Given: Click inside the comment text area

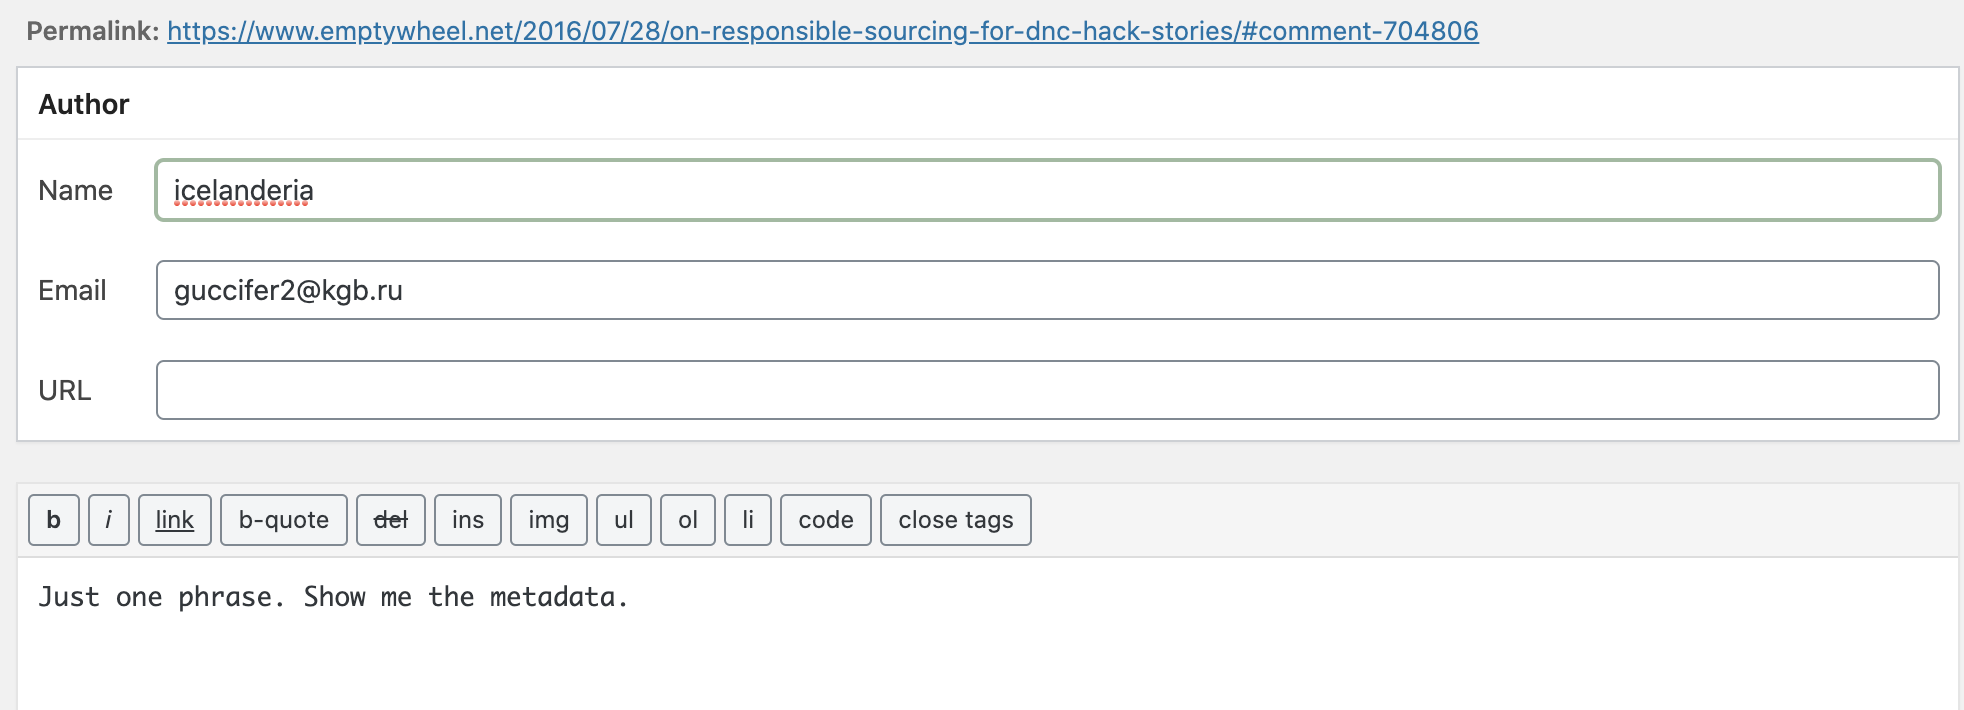Looking at the screenshot, I should tap(987, 640).
